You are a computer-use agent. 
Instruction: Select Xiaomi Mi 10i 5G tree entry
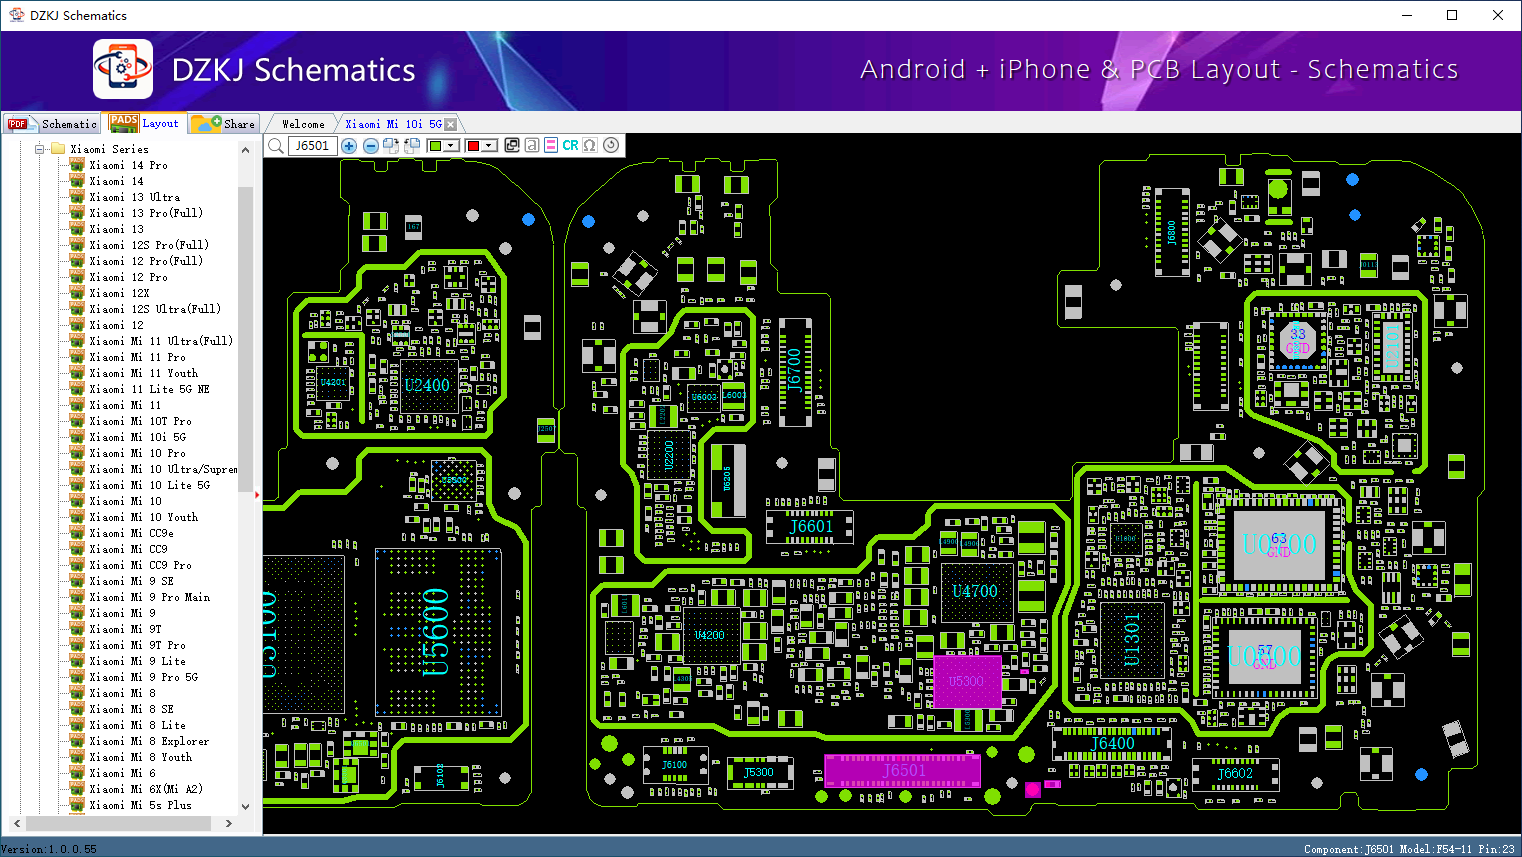(137, 437)
